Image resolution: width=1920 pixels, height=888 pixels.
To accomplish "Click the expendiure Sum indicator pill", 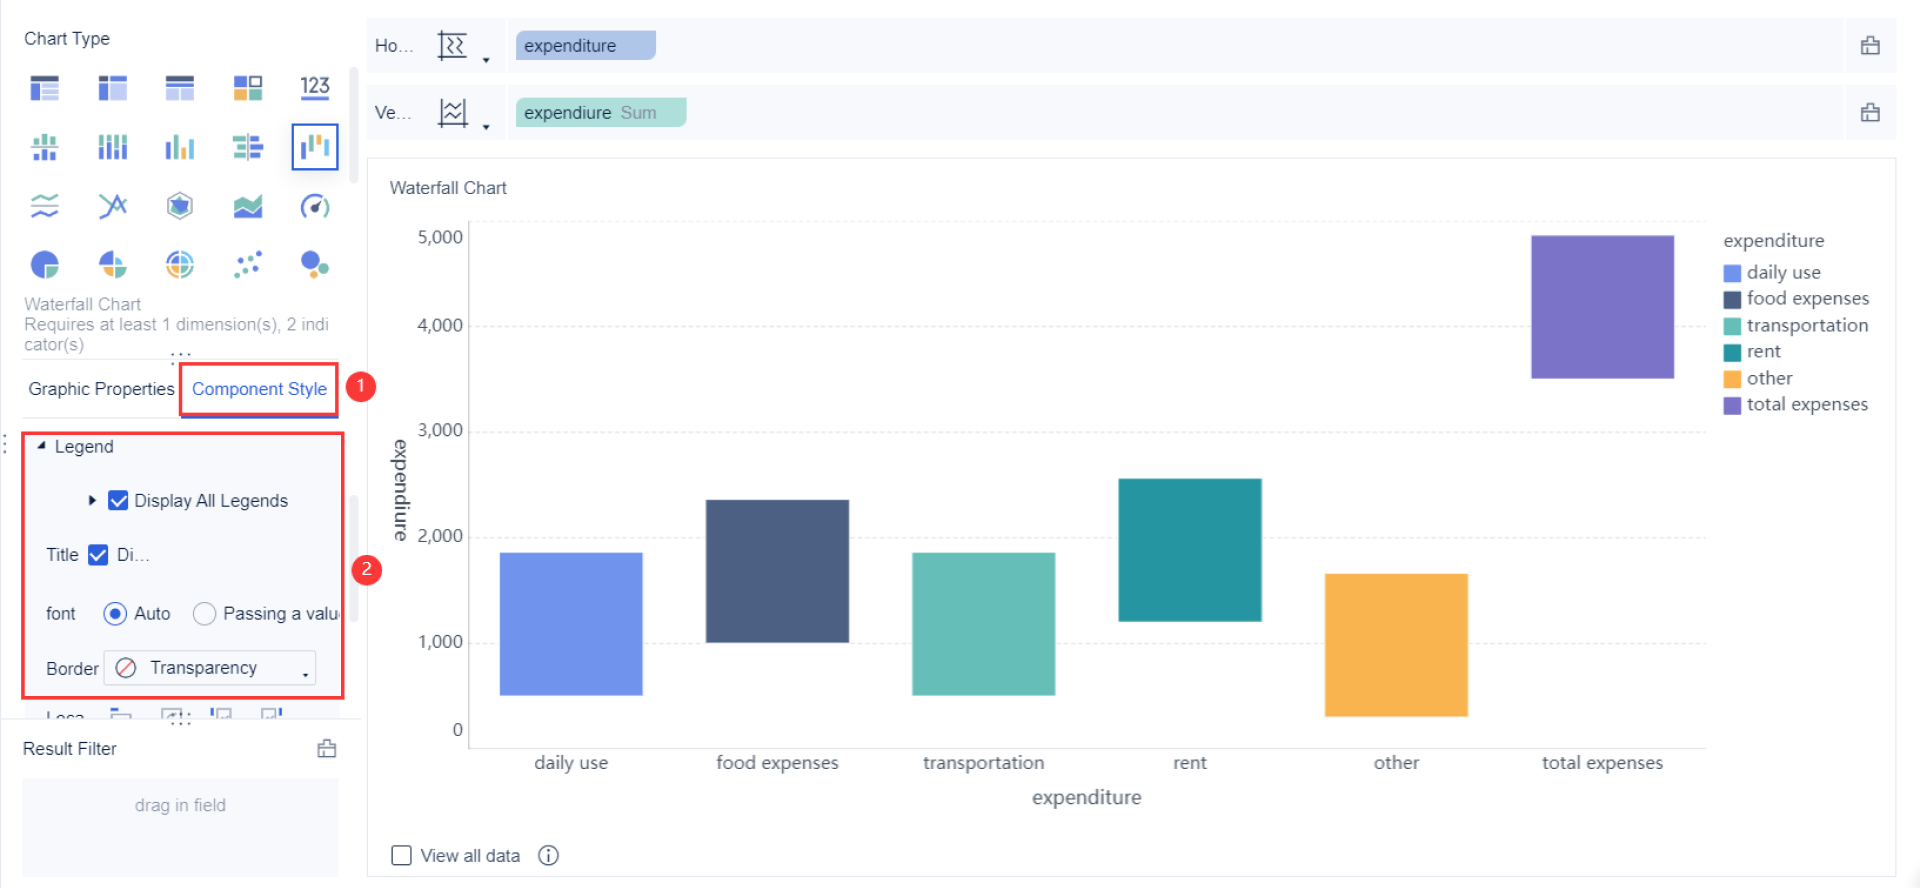I will 601,112.
